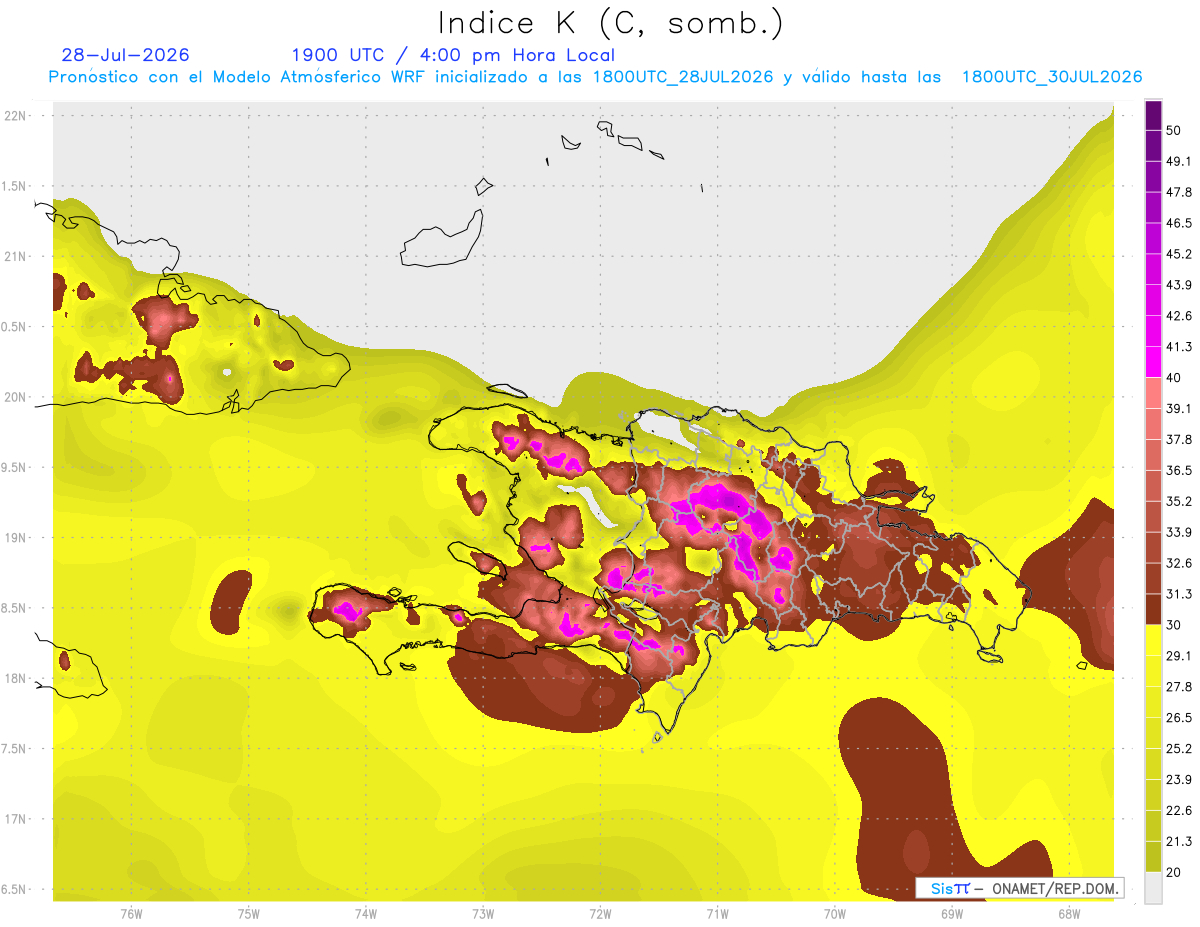Click the "68W" longitude label
1200x927 pixels.
pyautogui.click(x=1069, y=914)
